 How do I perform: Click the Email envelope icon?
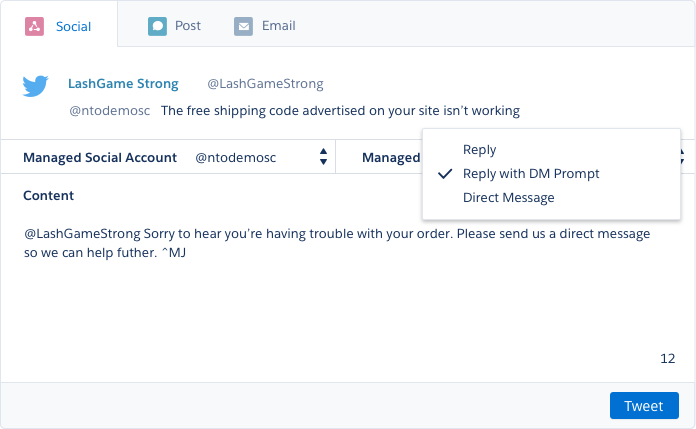coord(243,26)
